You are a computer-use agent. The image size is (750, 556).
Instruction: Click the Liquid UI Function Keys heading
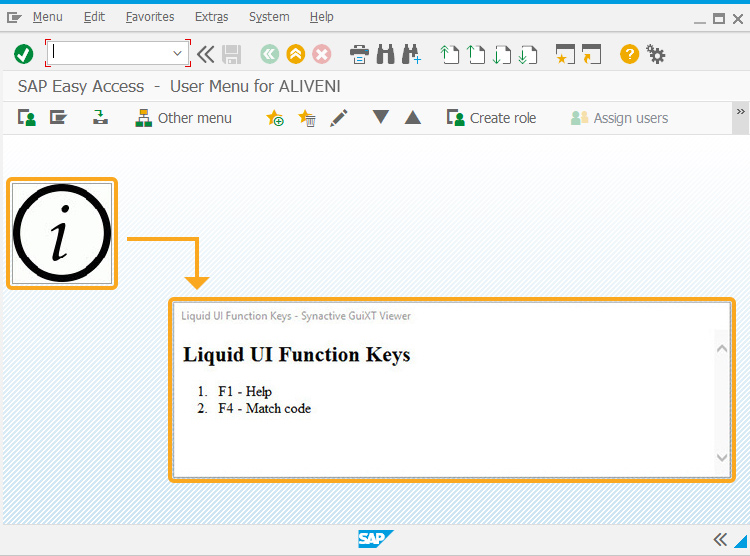click(297, 355)
